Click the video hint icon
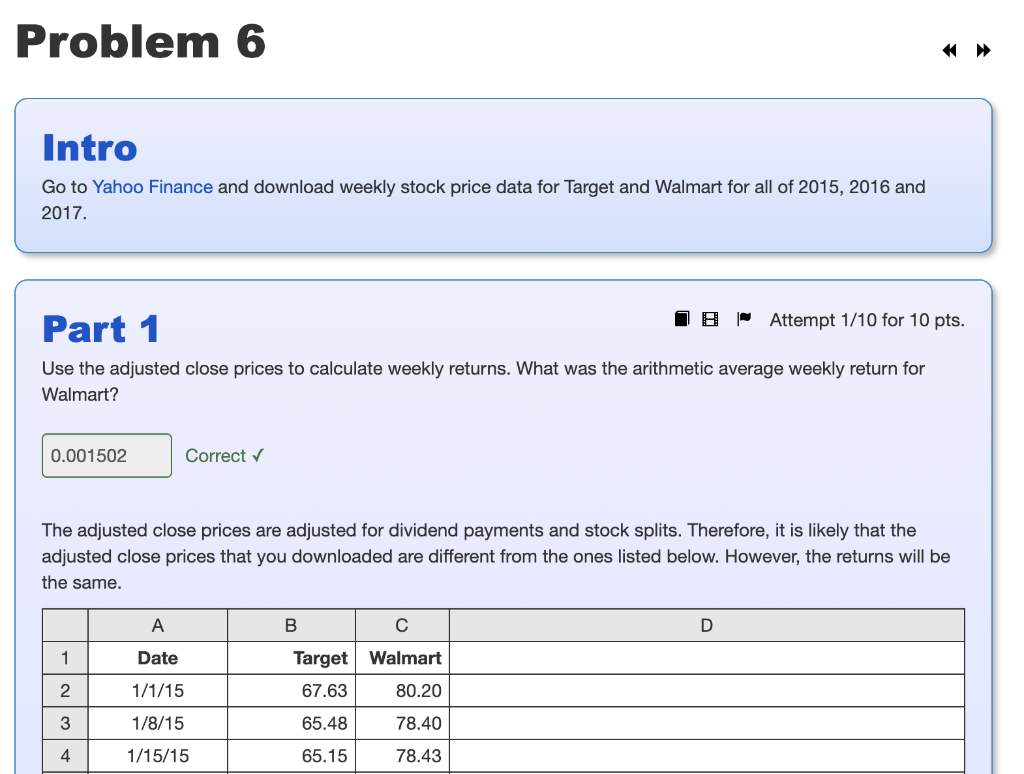1024x774 pixels. click(710, 318)
